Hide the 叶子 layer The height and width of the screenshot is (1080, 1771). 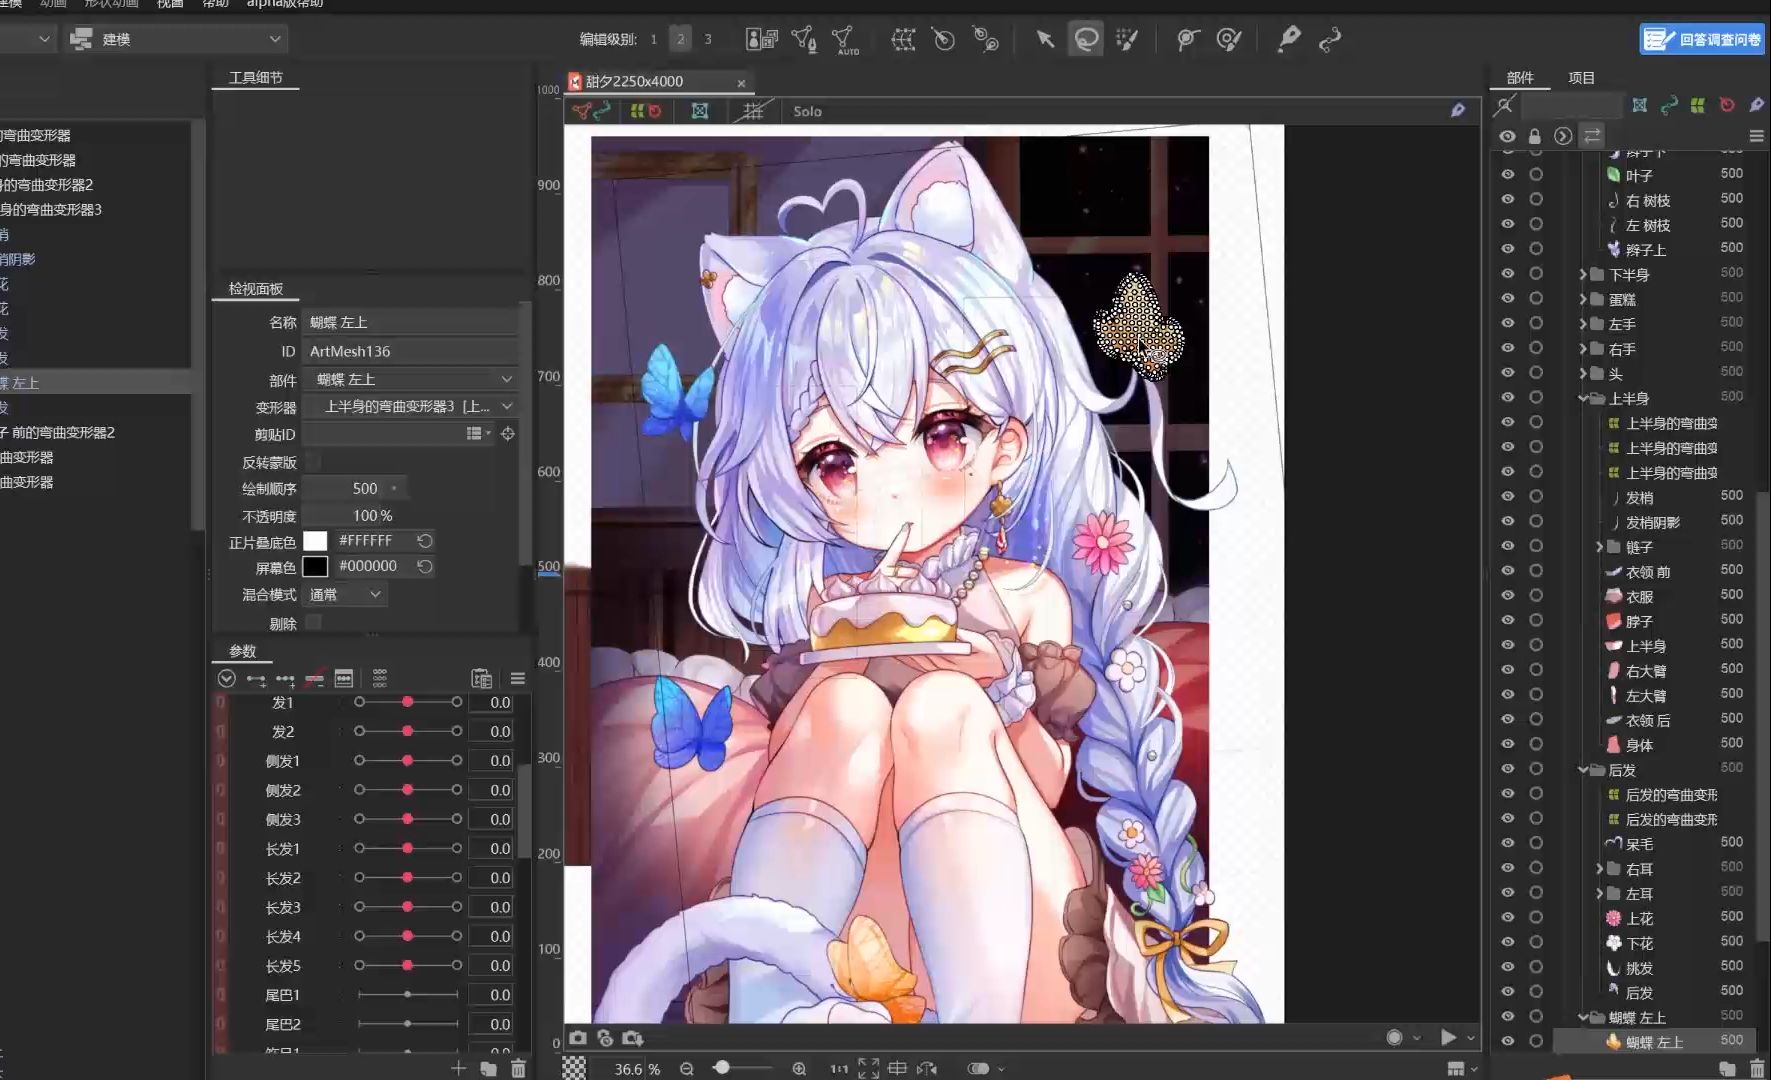pos(1508,174)
